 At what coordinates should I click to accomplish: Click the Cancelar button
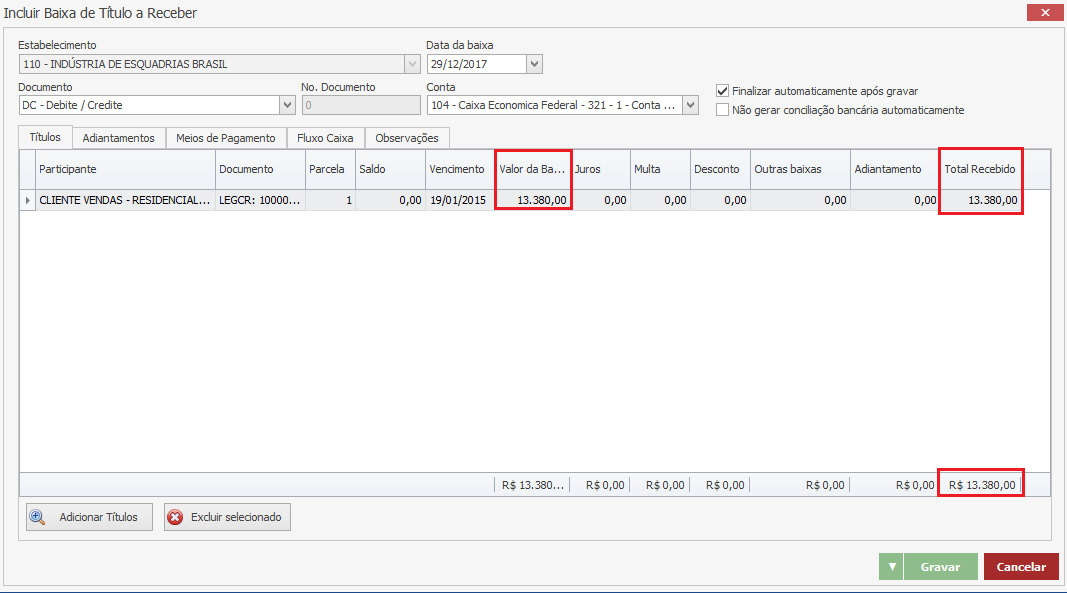click(x=1020, y=567)
